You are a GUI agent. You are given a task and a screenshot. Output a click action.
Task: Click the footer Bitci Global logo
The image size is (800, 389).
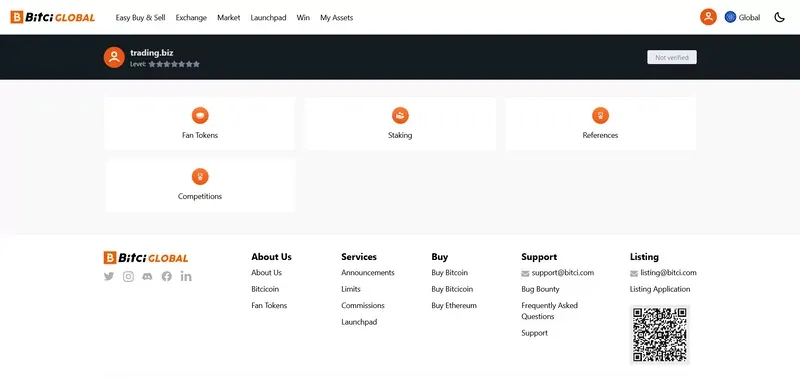click(146, 258)
